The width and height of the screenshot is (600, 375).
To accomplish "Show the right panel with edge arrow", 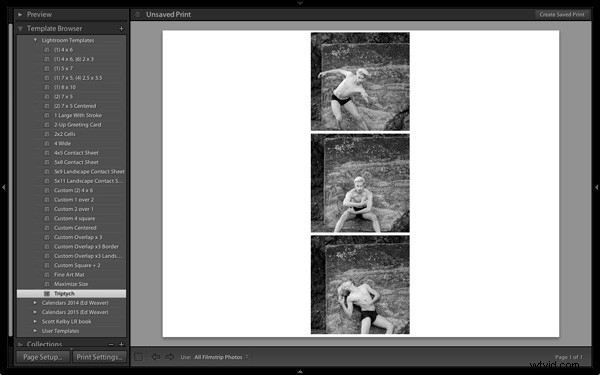I will coord(596,188).
